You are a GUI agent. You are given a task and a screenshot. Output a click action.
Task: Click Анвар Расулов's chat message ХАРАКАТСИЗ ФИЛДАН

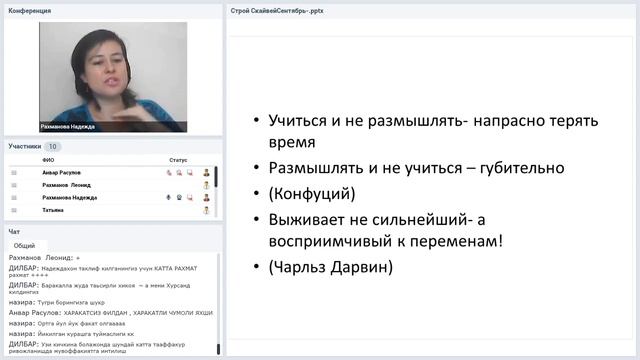coord(111,313)
